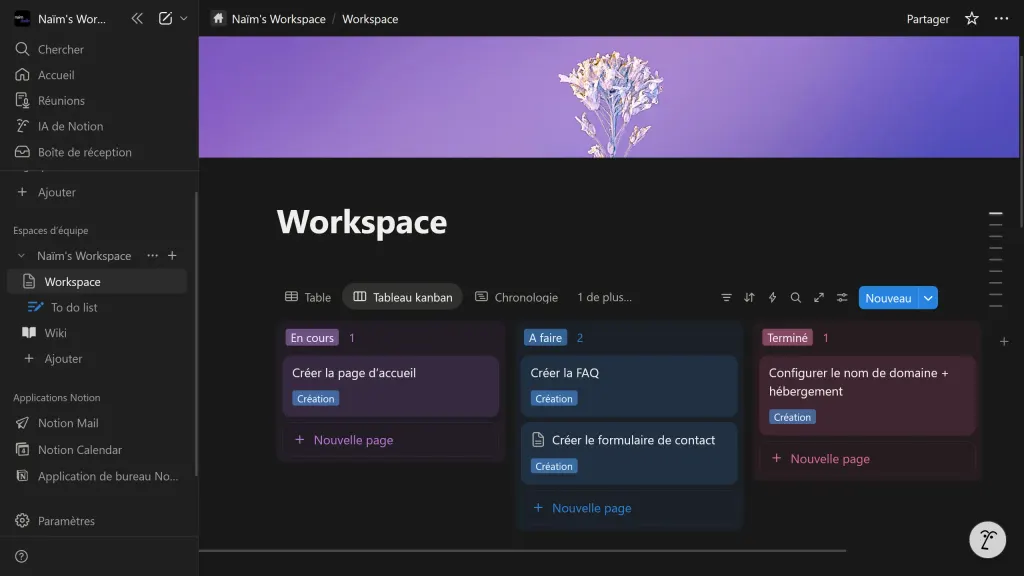The height and width of the screenshot is (576, 1024).
Task: Open dropdown arrow next to compose icon
Action: (x=184, y=18)
